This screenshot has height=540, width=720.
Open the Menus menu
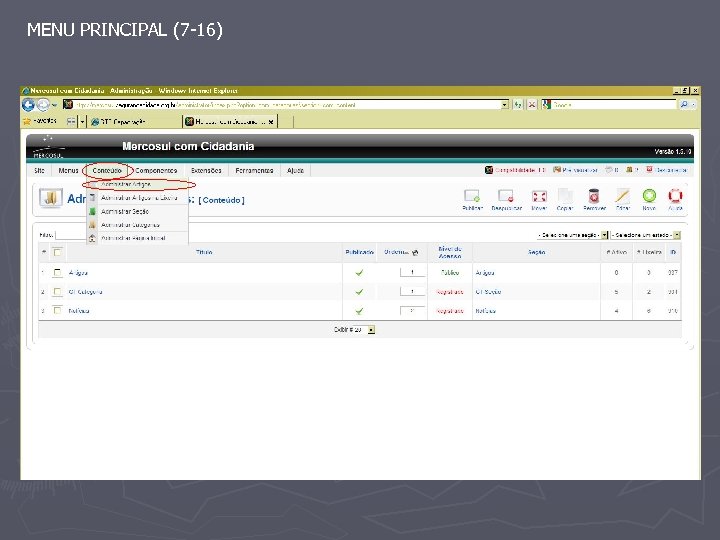tap(68, 170)
